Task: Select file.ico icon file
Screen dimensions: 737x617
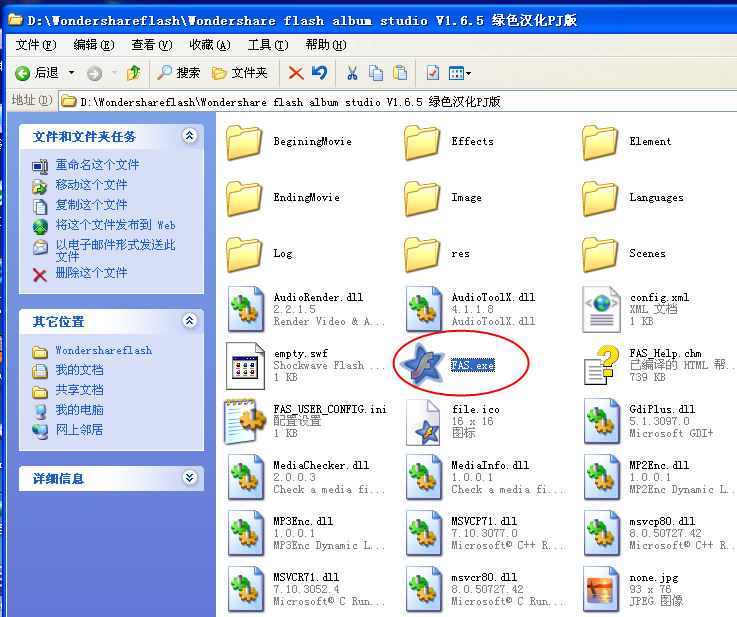Action: (x=423, y=422)
